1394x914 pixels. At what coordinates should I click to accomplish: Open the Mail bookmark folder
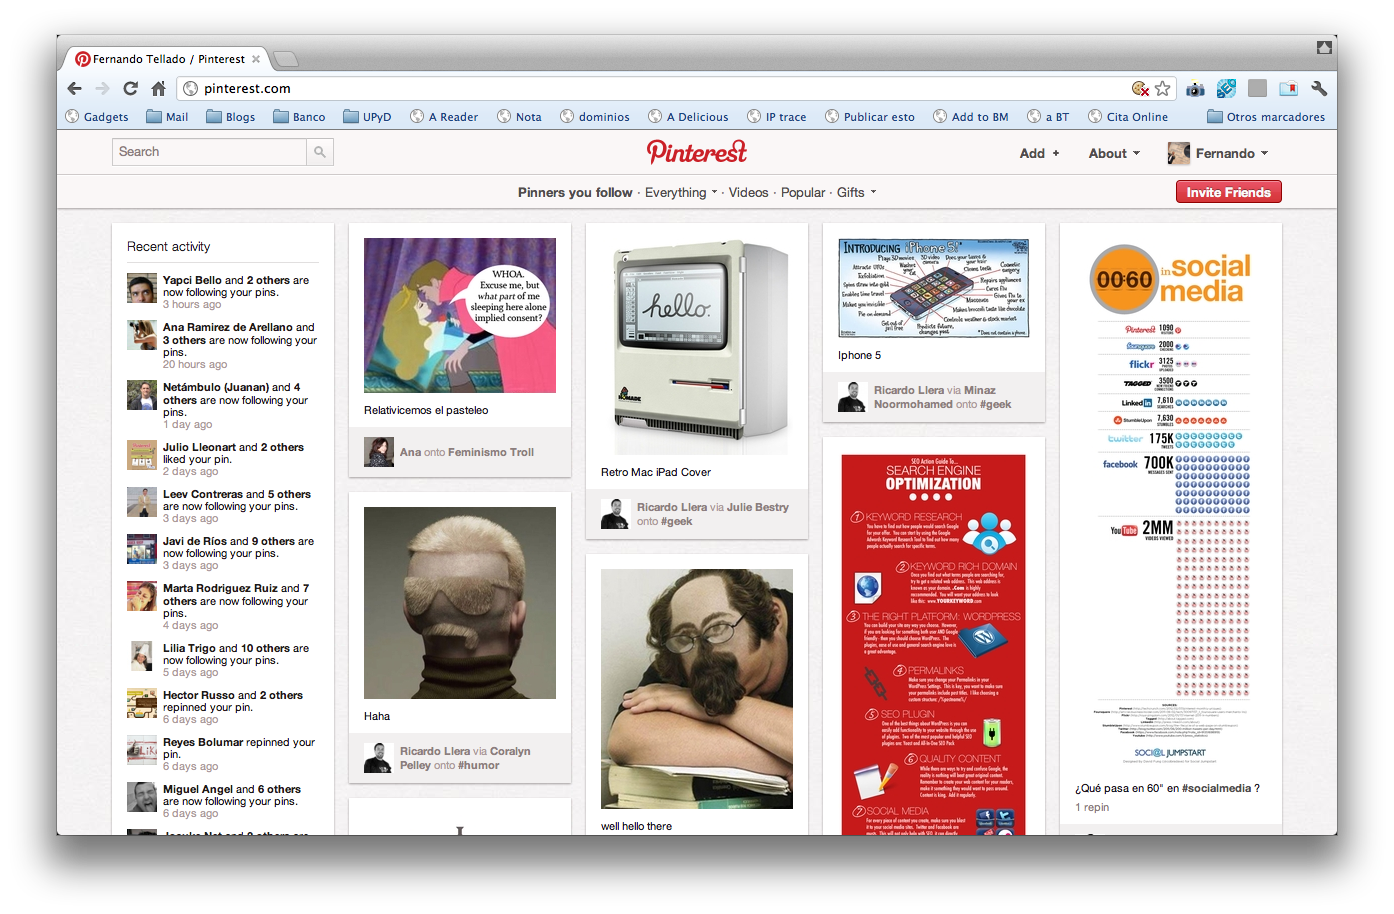coord(167,117)
